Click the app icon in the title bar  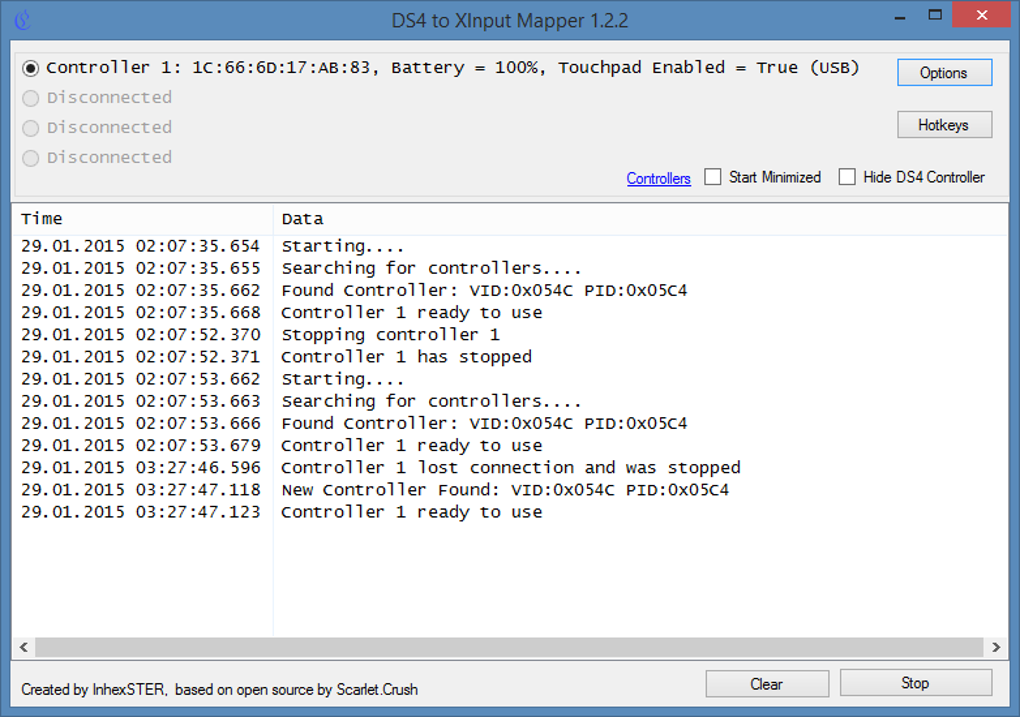pyautogui.click(x=22, y=19)
